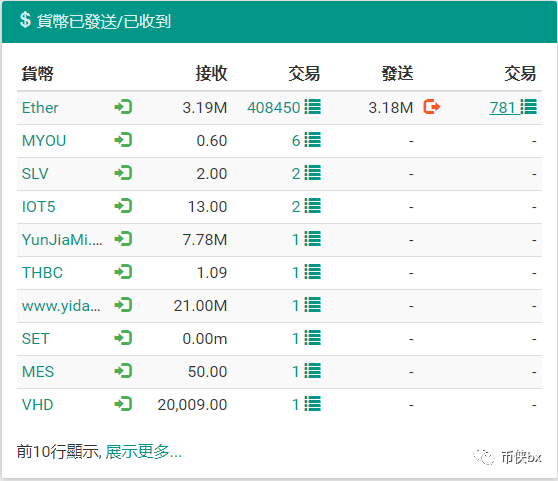558x481 pixels.
Task: Click the receive arrow icon in MES row
Action: click(x=123, y=371)
